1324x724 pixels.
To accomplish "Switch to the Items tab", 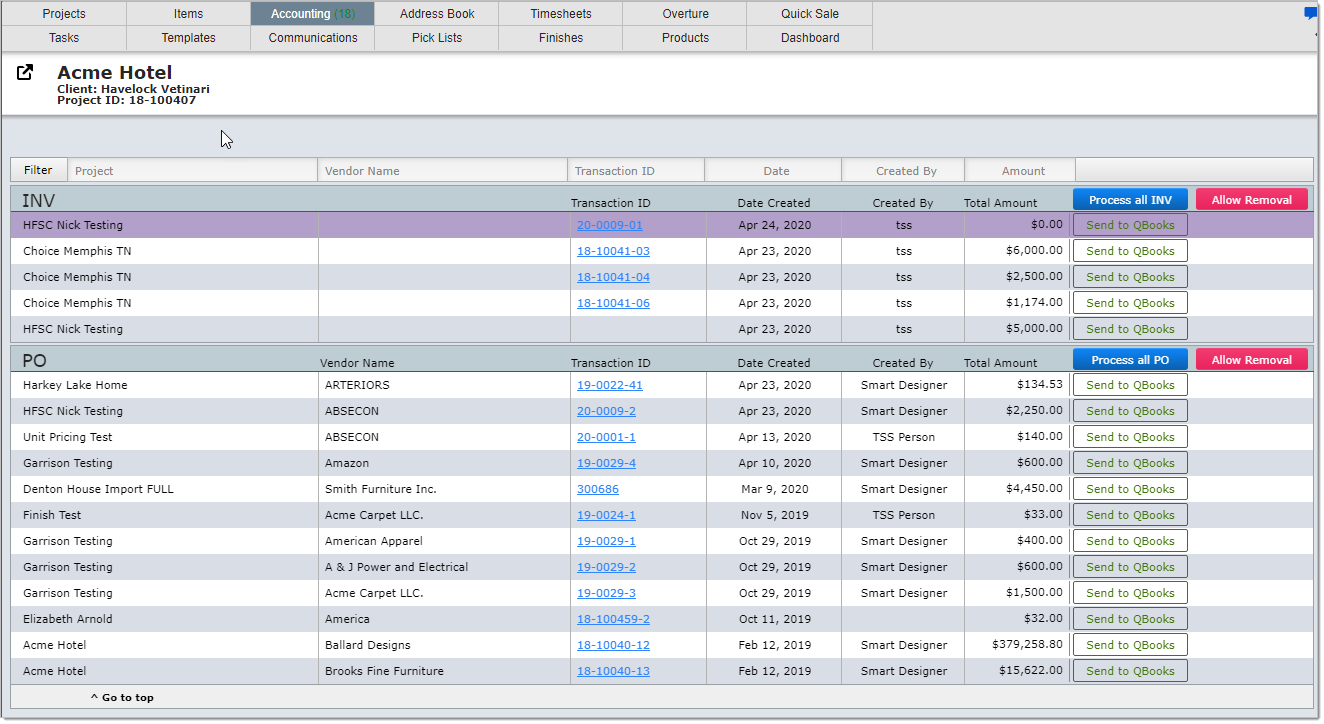I will coord(189,14).
